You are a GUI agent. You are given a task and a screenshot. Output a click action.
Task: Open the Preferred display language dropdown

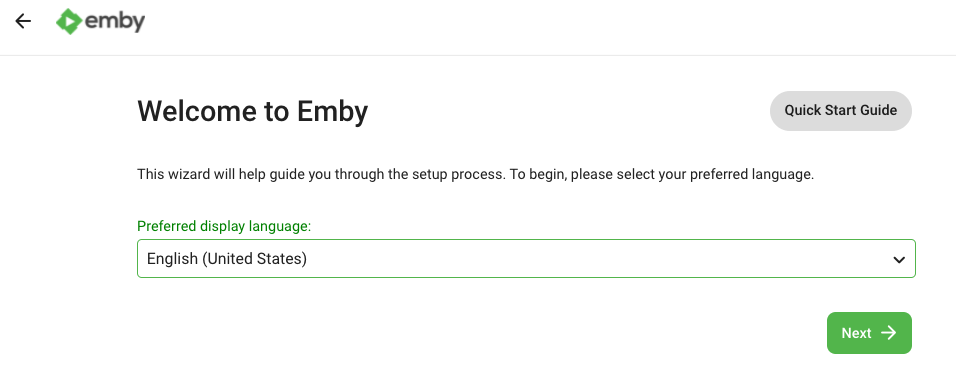(x=526, y=259)
